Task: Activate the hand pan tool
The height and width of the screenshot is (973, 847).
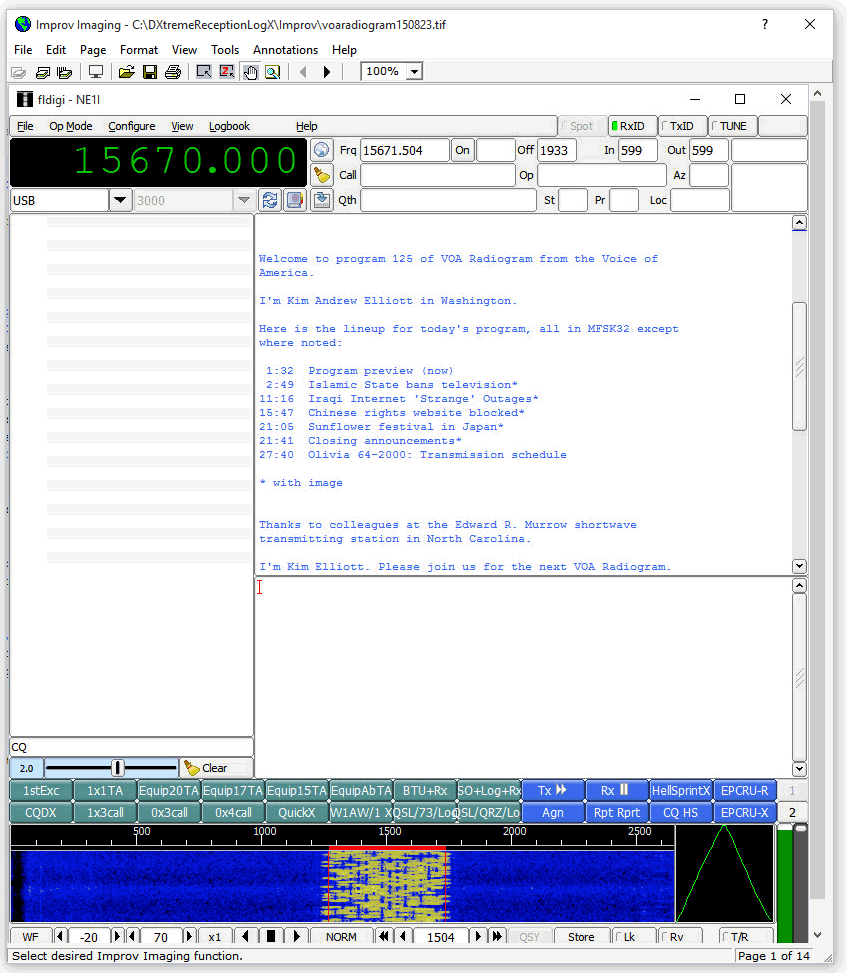Action: coord(250,72)
